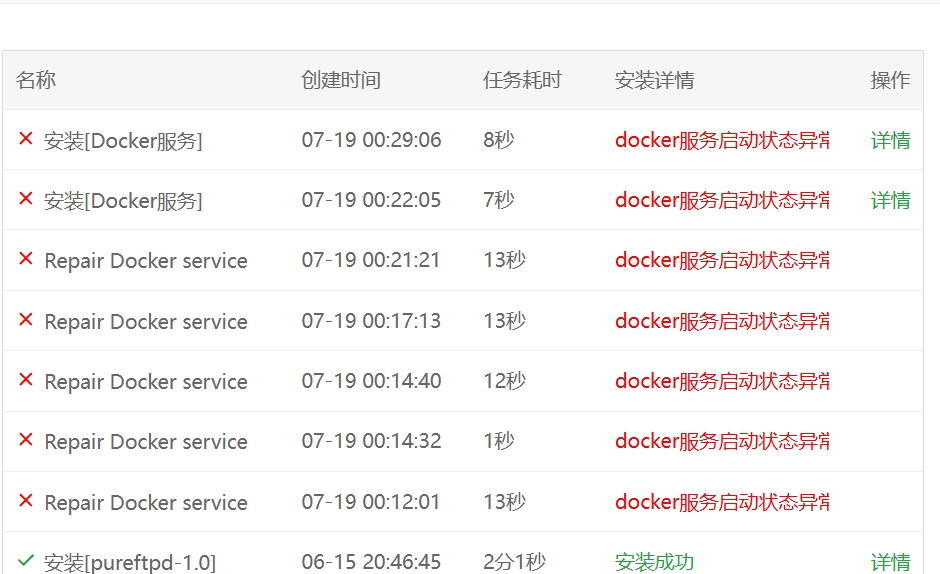Click the 任务耗时 column header
Image resolution: width=940 pixels, height=574 pixels.
click(522, 80)
